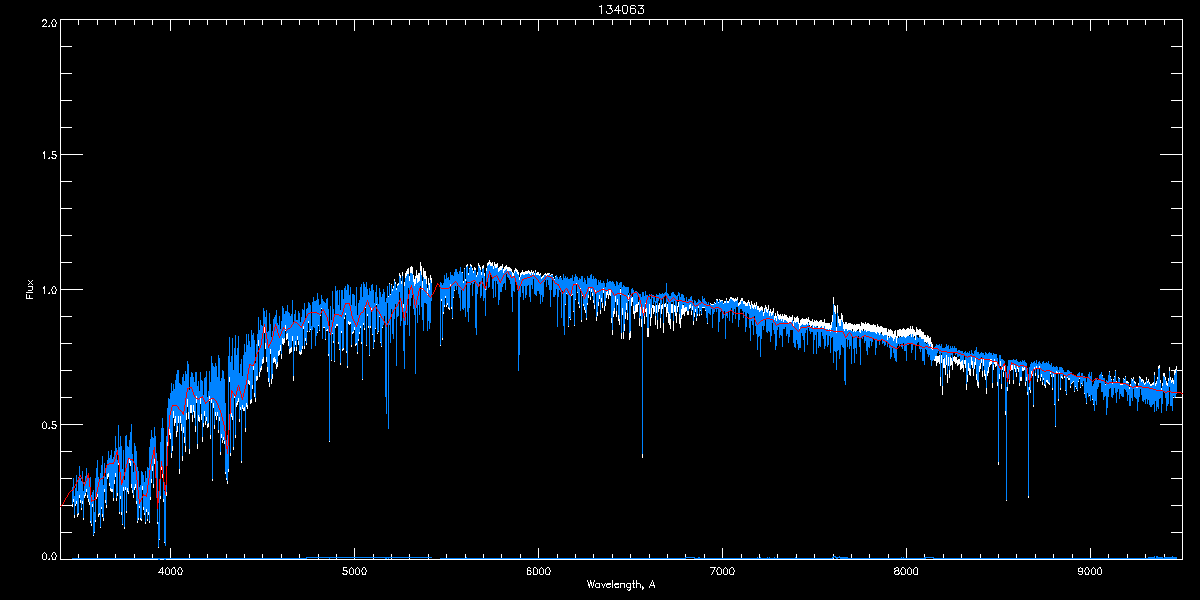Click the 0.5 y-axis tick label
The height and width of the screenshot is (600, 1200).
pyautogui.click(x=47, y=424)
